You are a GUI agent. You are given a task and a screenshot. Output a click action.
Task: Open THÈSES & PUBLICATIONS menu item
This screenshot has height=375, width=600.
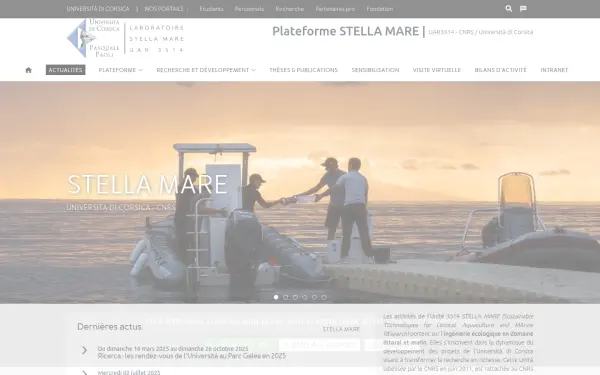click(303, 70)
